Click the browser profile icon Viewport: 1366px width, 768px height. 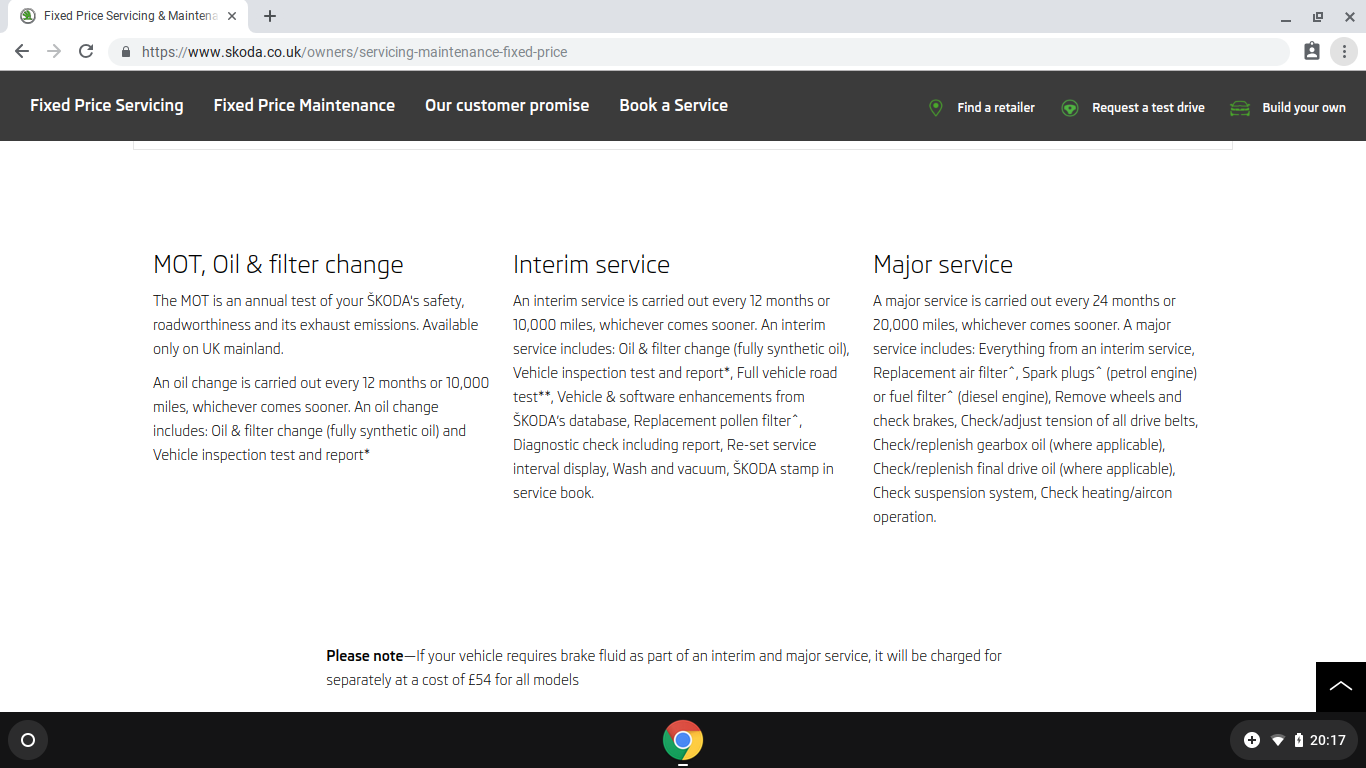click(1312, 51)
